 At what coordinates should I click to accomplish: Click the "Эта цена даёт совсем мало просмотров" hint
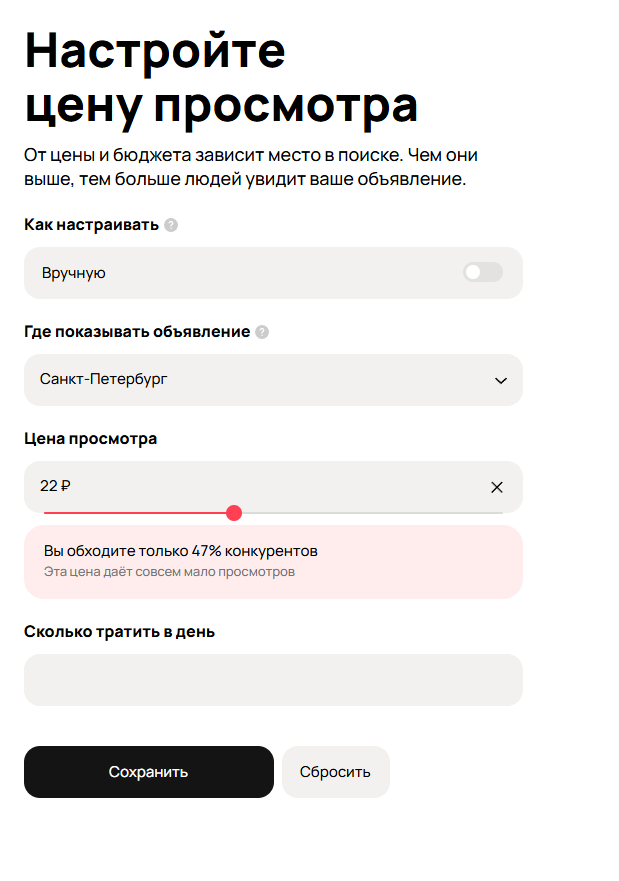tap(169, 572)
